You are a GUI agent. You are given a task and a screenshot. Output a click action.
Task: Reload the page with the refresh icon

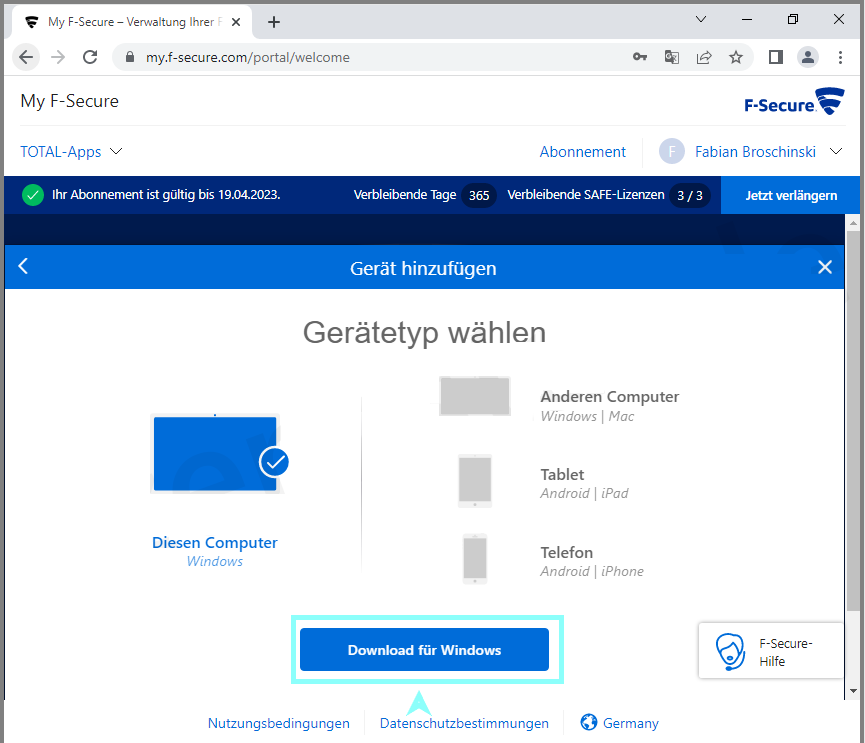tap(90, 57)
